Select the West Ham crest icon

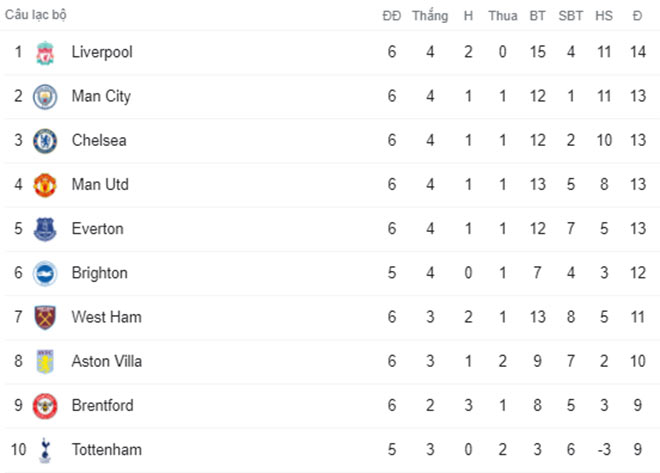pos(45,317)
